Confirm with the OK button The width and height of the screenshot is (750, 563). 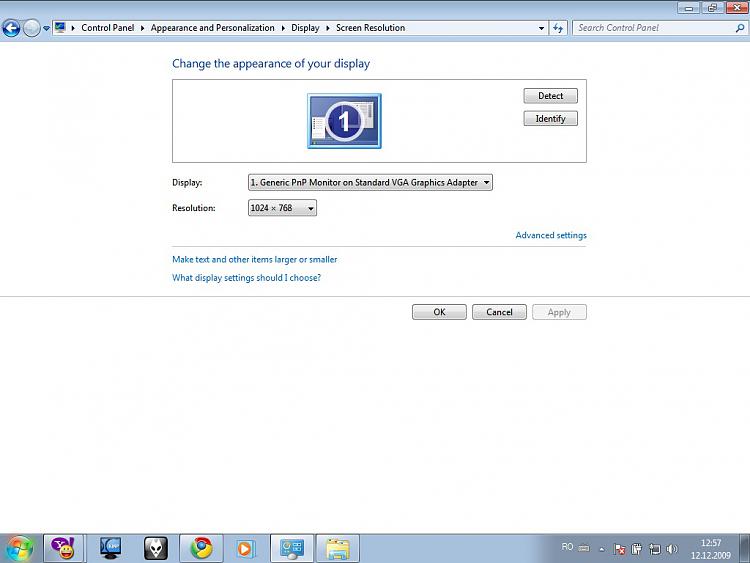pos(439,312)
